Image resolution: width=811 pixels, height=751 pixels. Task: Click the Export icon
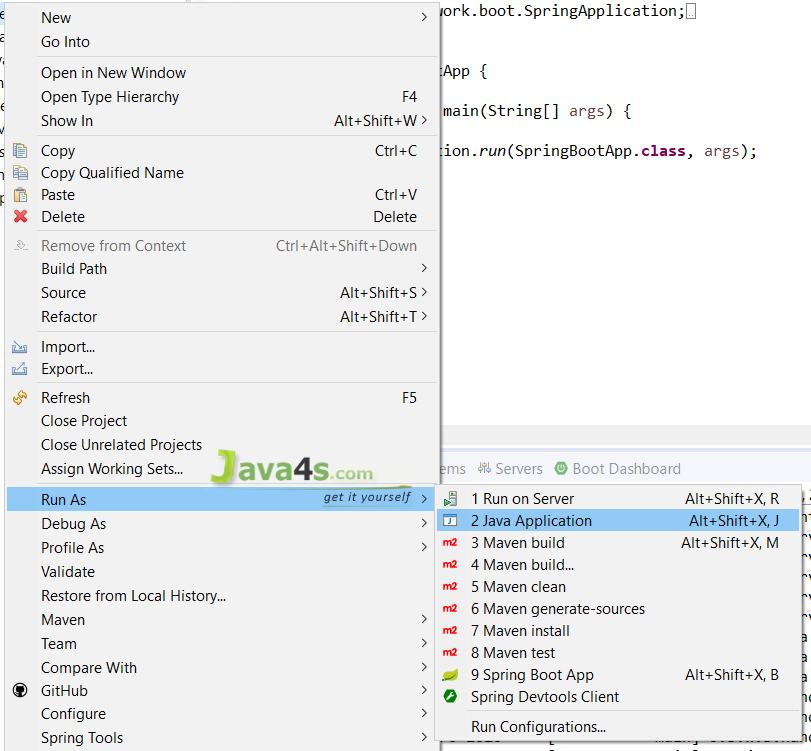pos(20,369)
